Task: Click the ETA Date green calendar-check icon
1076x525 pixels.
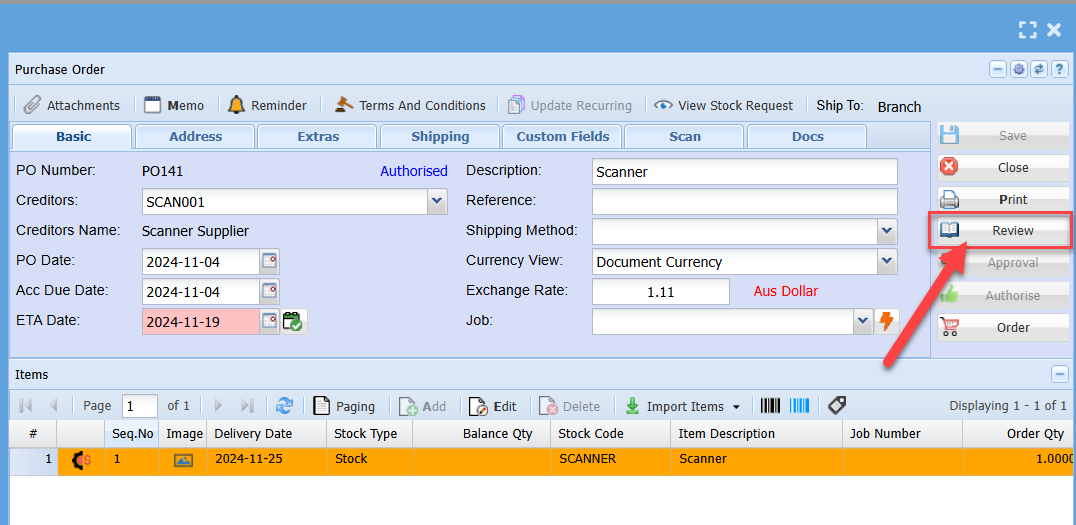Action: (x=293, y=321)
